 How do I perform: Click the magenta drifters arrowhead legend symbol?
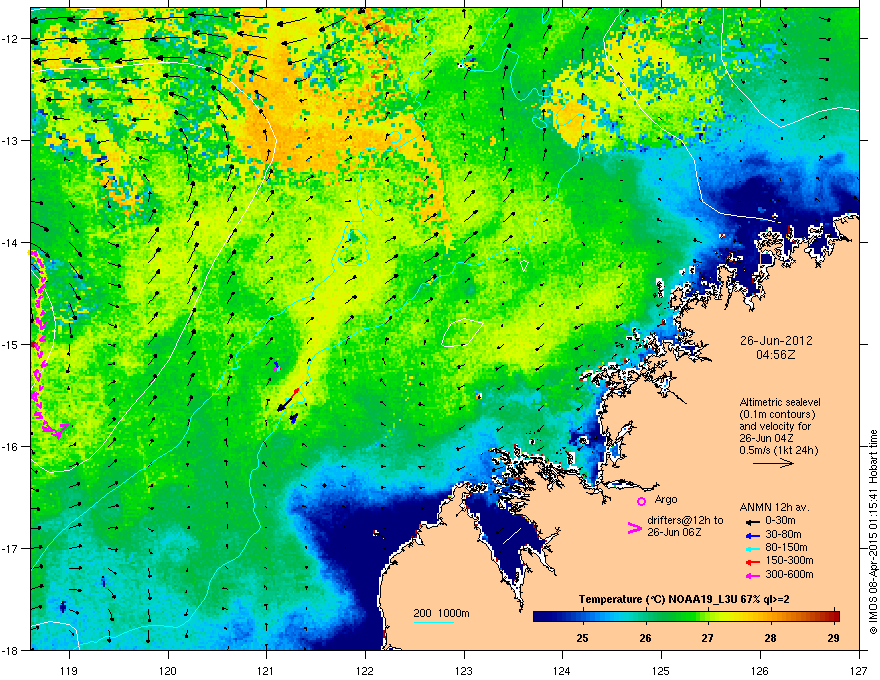coord(634,528)
